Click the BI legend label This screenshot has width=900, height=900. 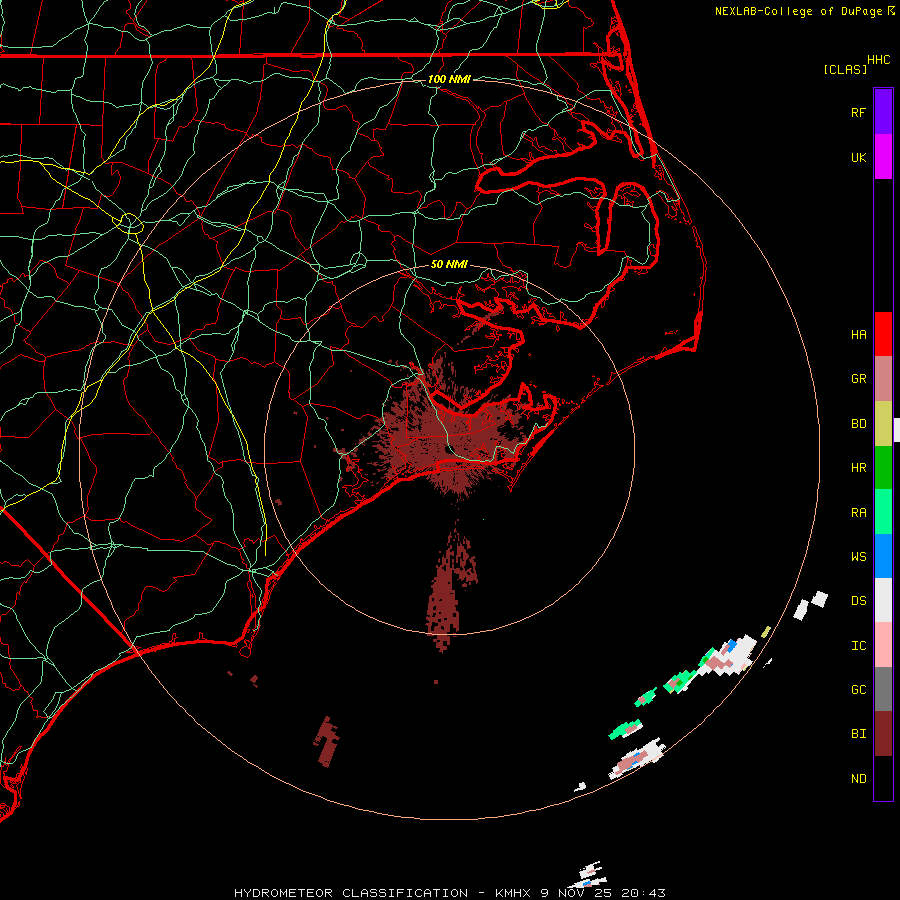click(858, 734)
